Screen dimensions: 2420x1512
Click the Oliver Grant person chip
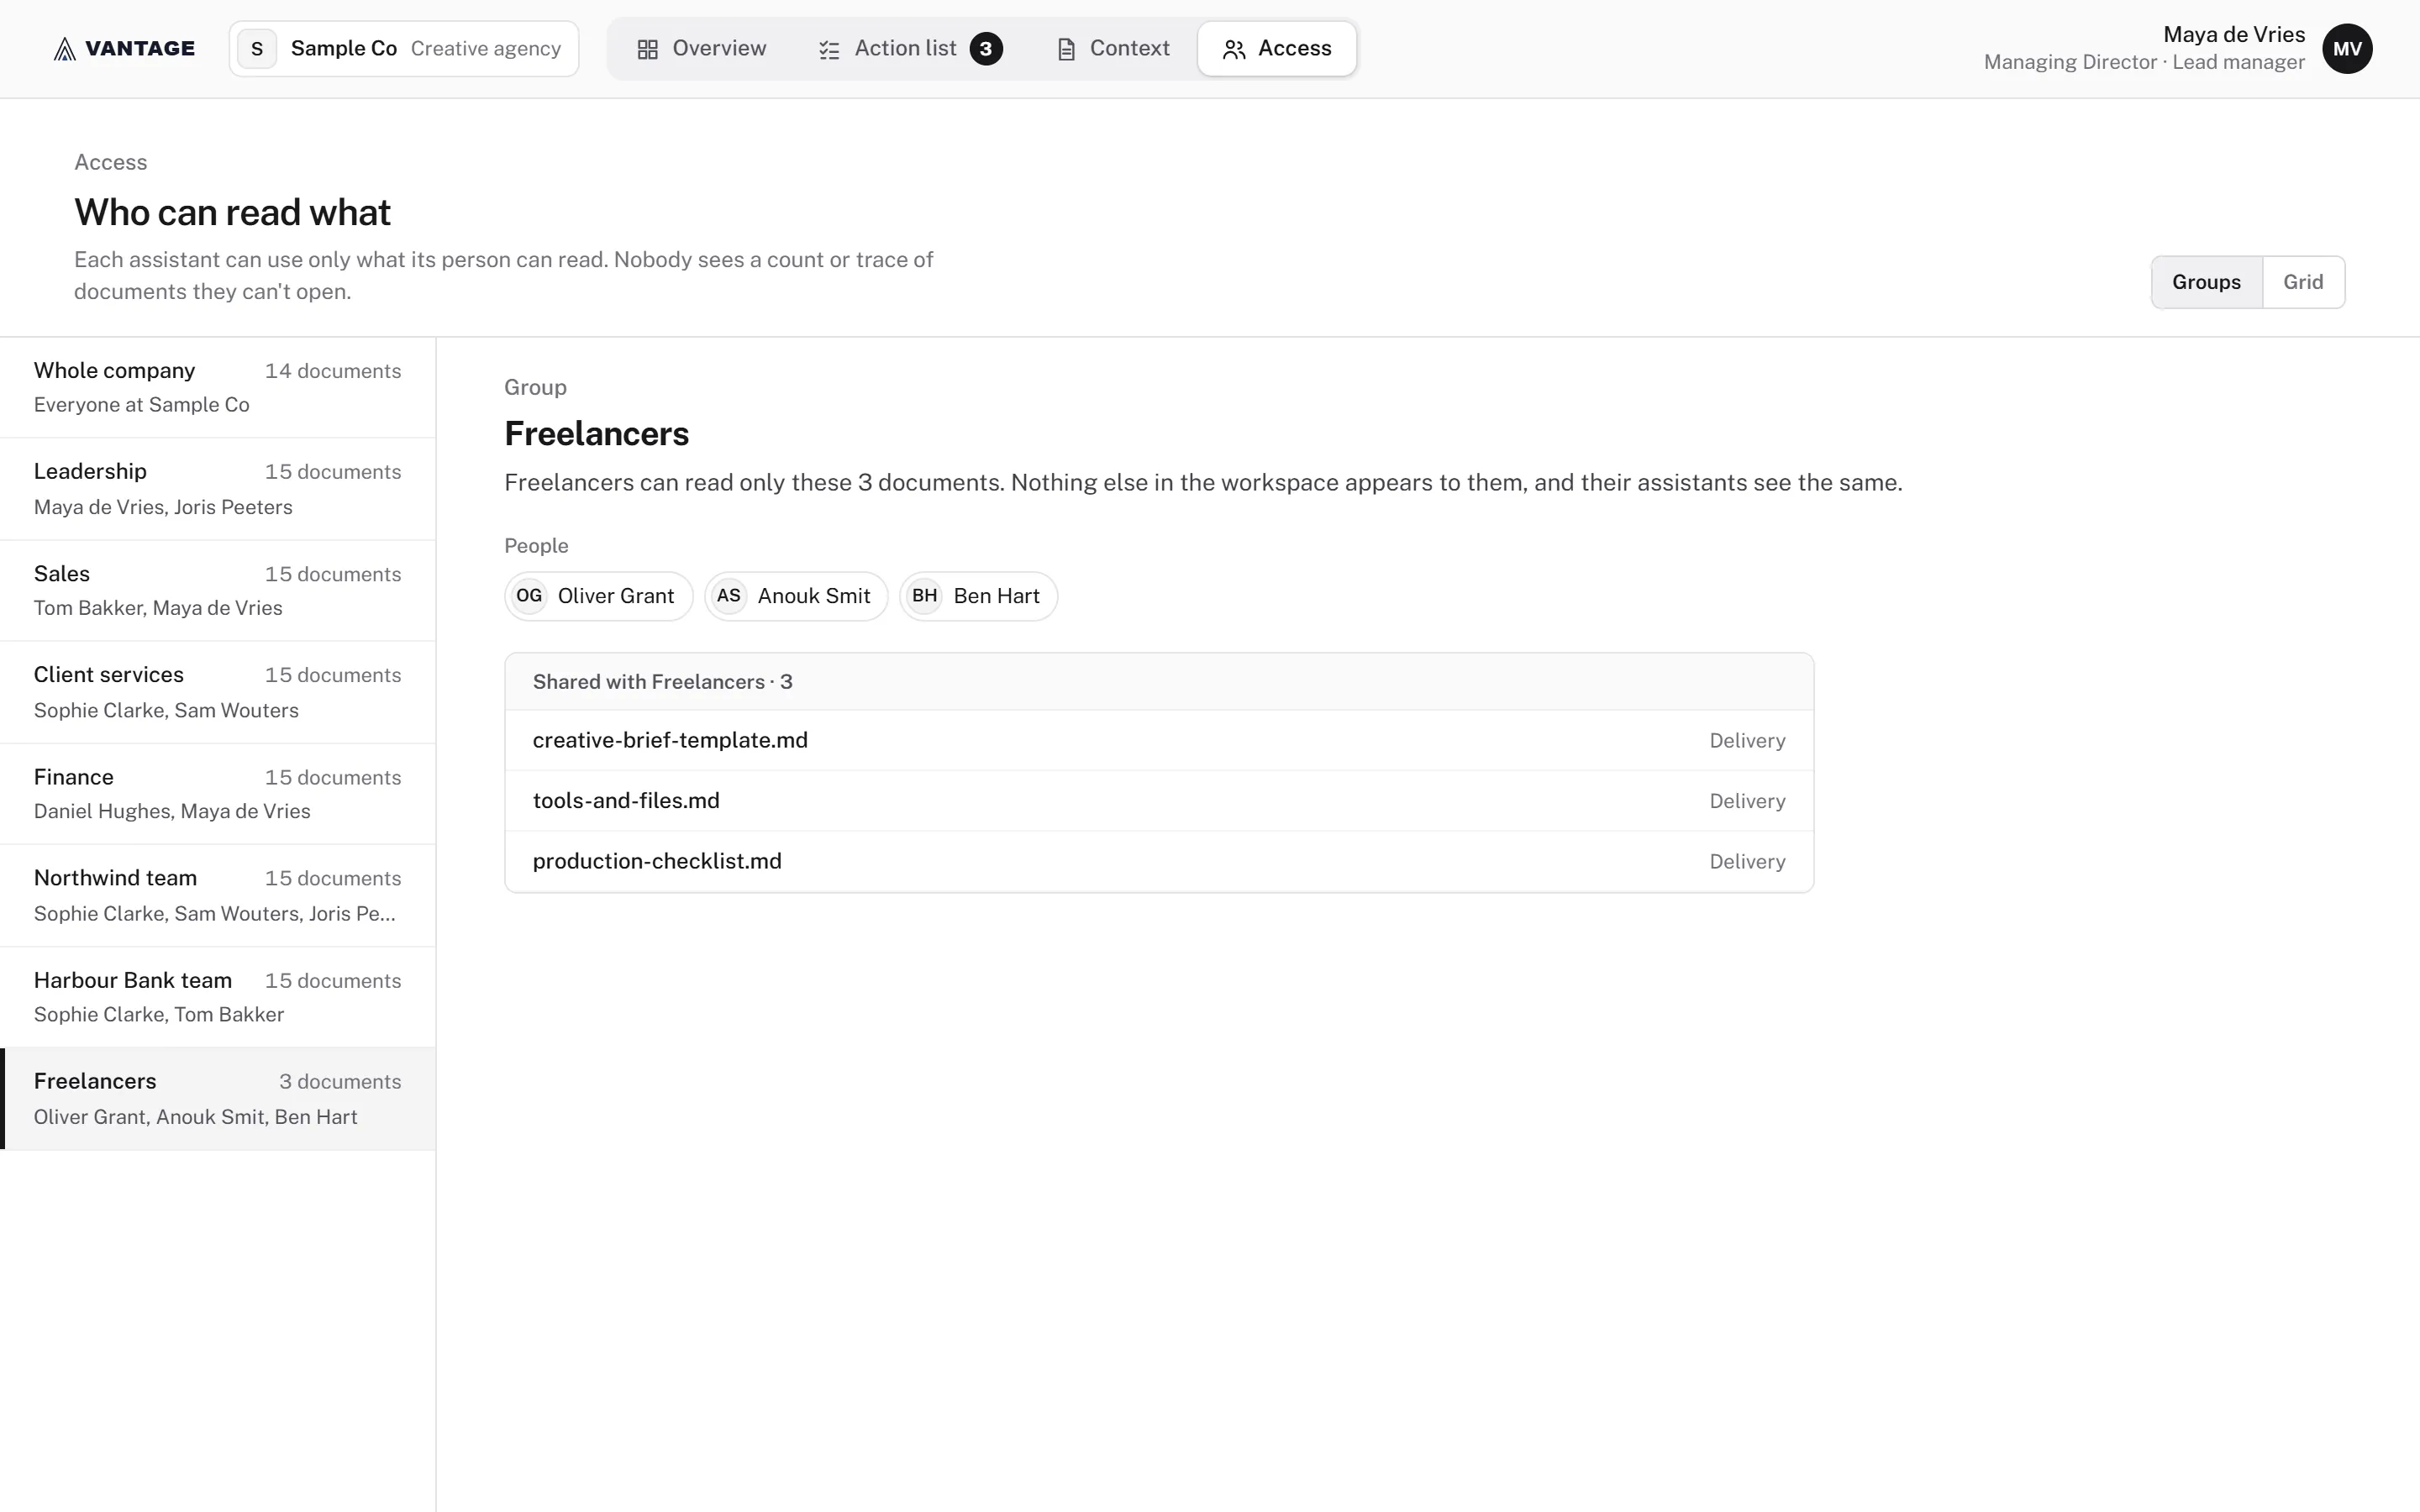598,596
